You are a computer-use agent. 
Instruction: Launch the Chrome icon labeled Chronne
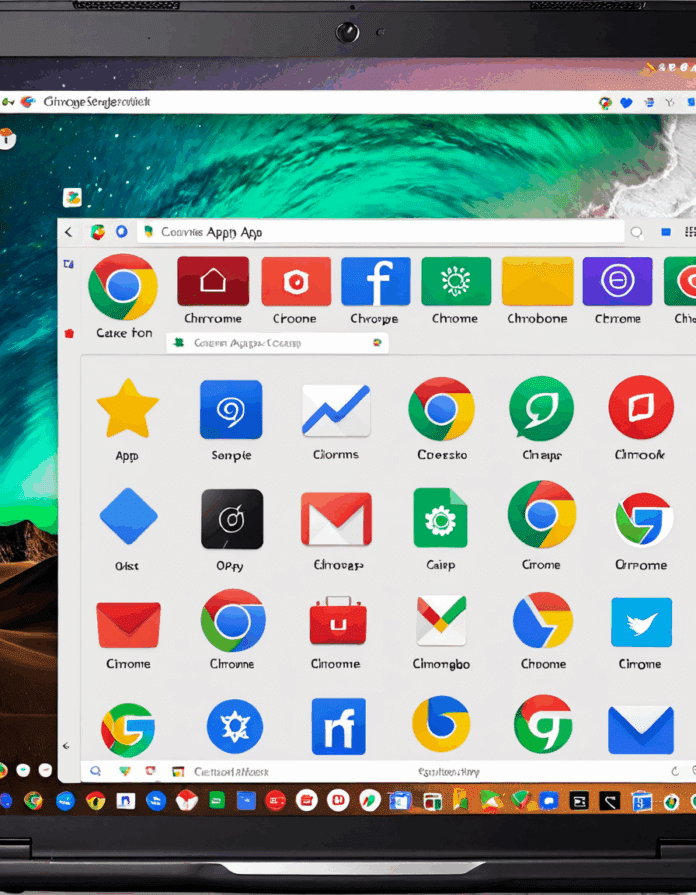click(233, 621)
